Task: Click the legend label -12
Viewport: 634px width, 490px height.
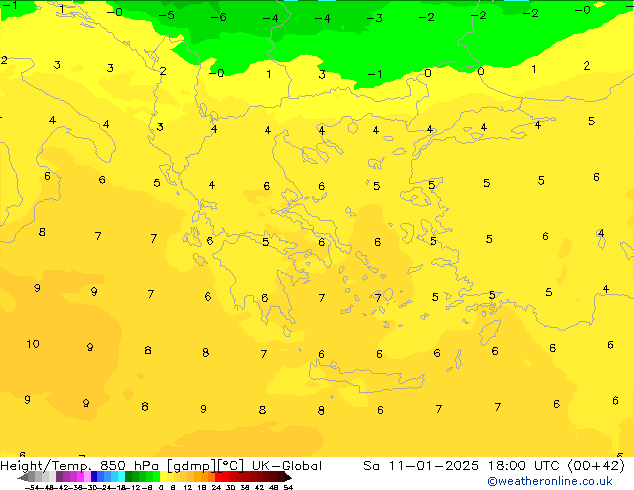Action: tap(133, 488)
